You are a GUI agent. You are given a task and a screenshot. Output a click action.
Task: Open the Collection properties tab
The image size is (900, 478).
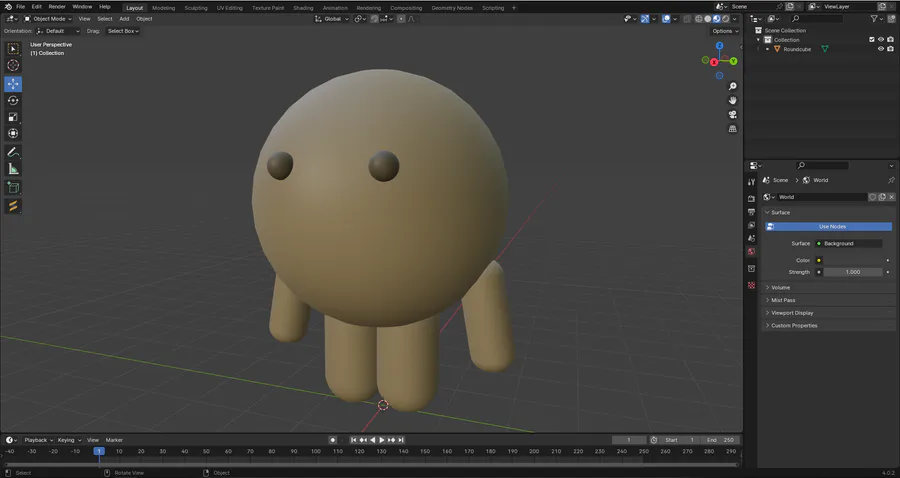(751, 269)
